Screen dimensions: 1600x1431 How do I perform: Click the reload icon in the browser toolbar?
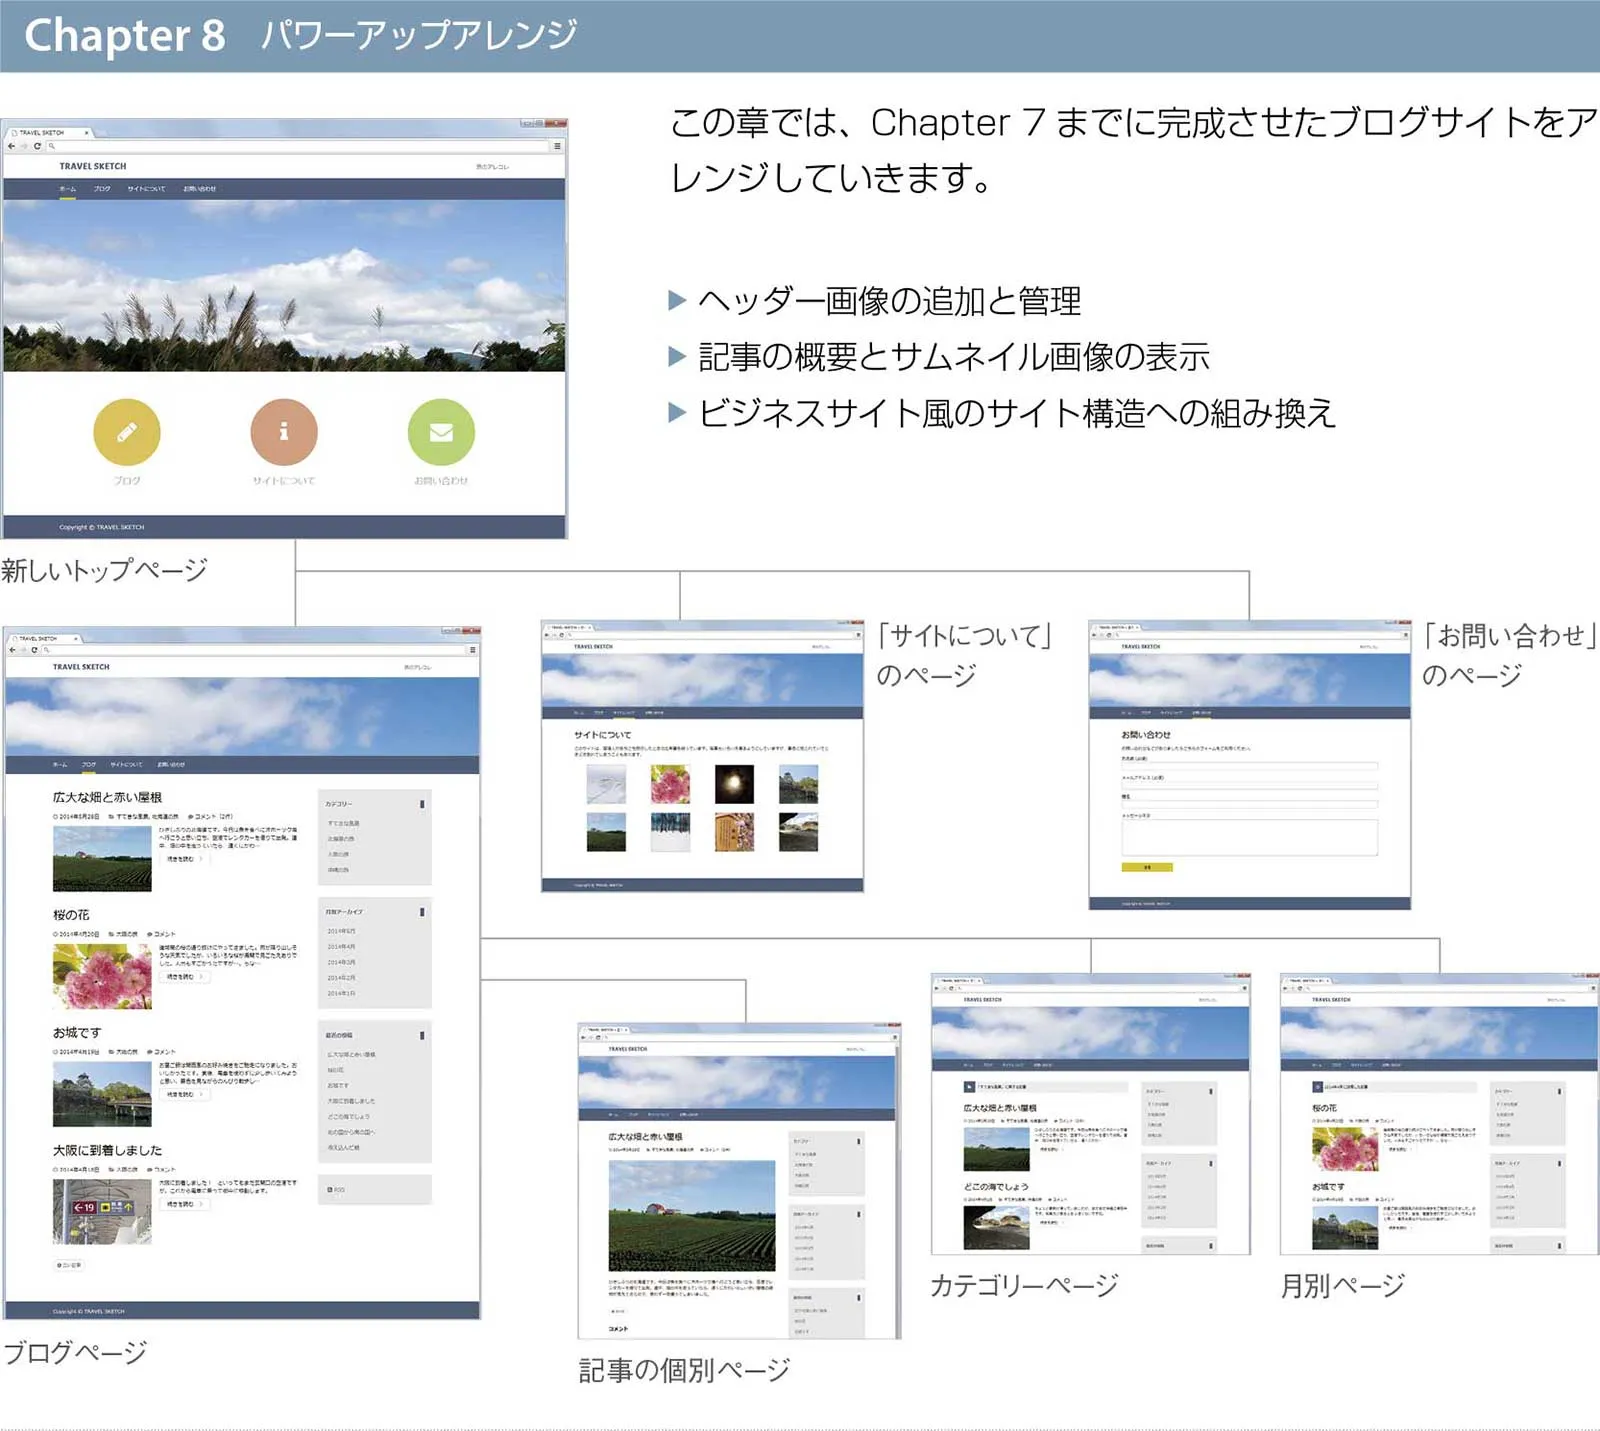click(37, 146)
